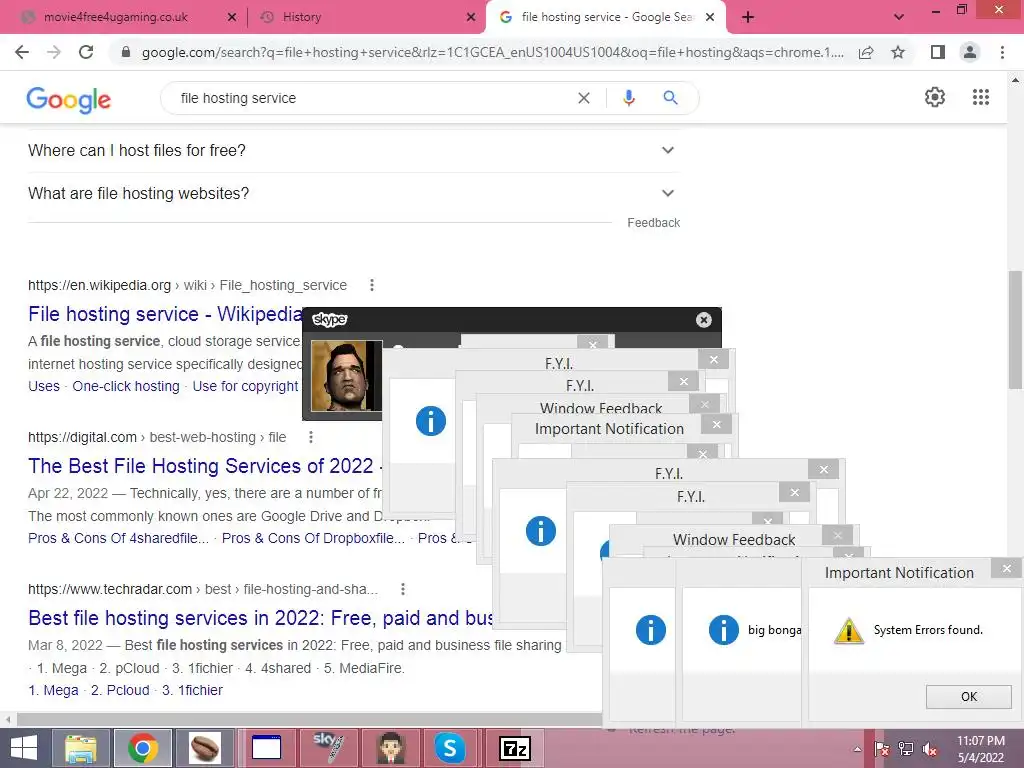Viewport: 1024px width, 768px height.
Task: Click the Action Center flag tray icon
Action: tap(882, 749)
